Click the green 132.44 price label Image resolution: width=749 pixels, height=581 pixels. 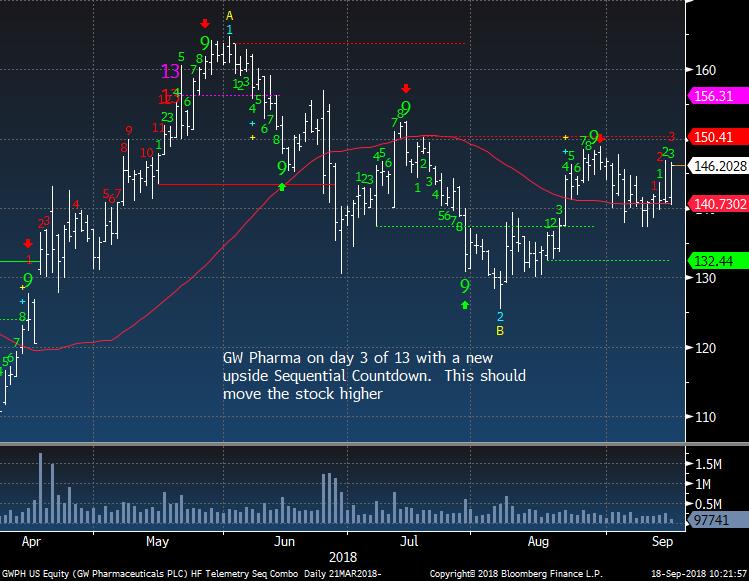pos(717,261)
